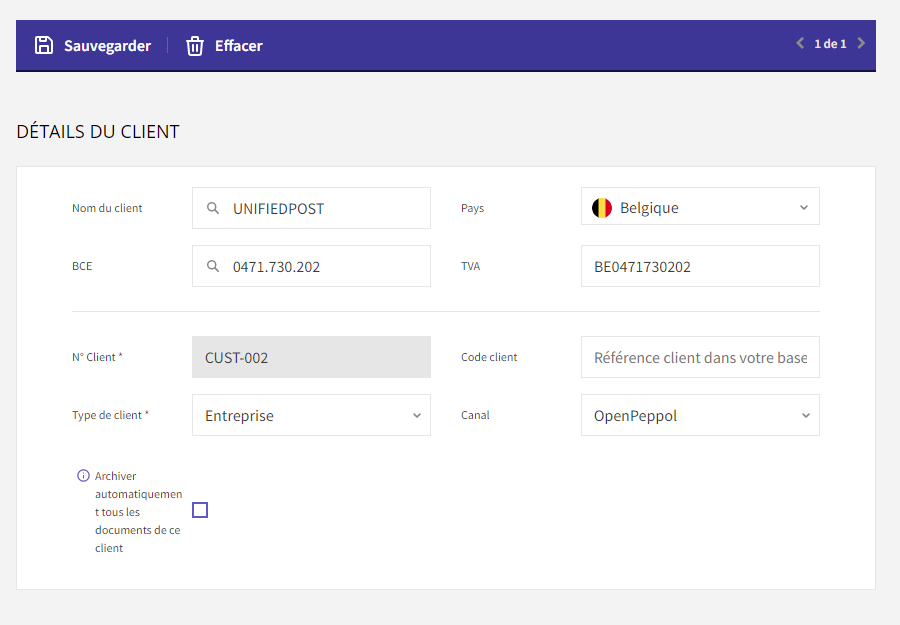Open the Canal dropdown showing OpenPeppol
The height and width of the screenshot is (625, 900).
coord(700,415)
